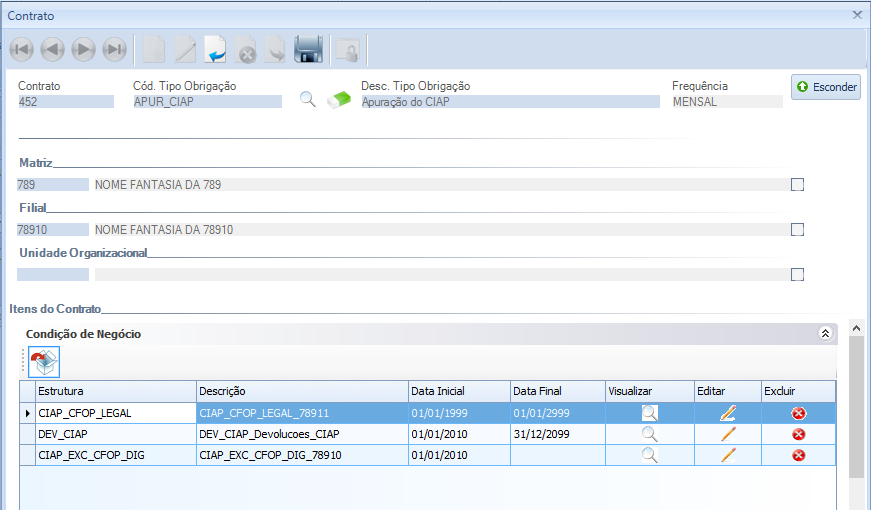The width and height of the screenshot is (871, 510).
Task: Click the add business condition box icon
Action: [x=43, y=362]
